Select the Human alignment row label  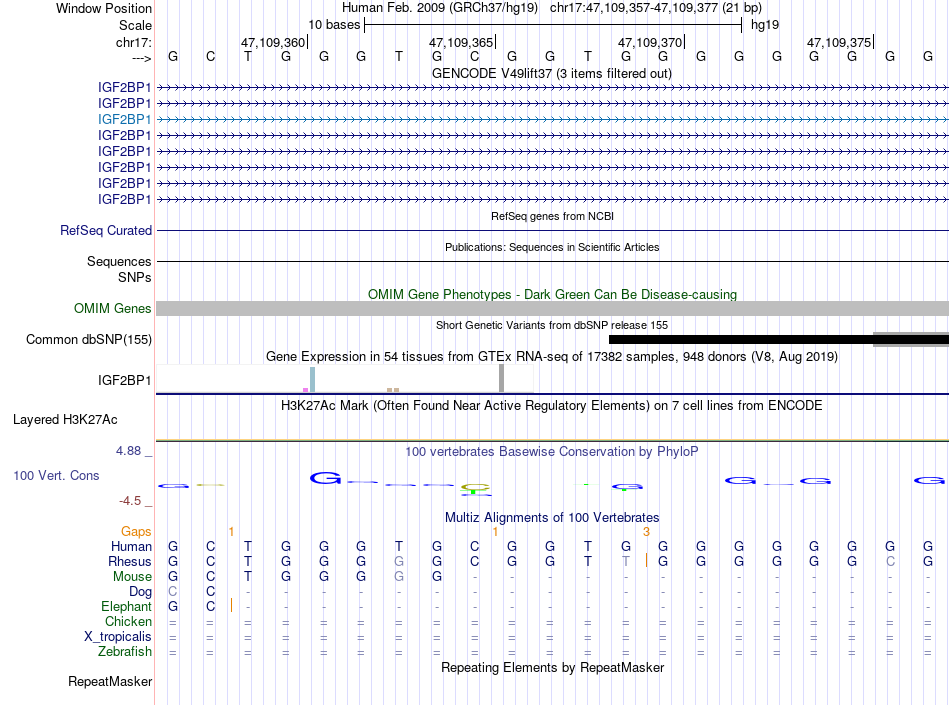tap(131, 546)
